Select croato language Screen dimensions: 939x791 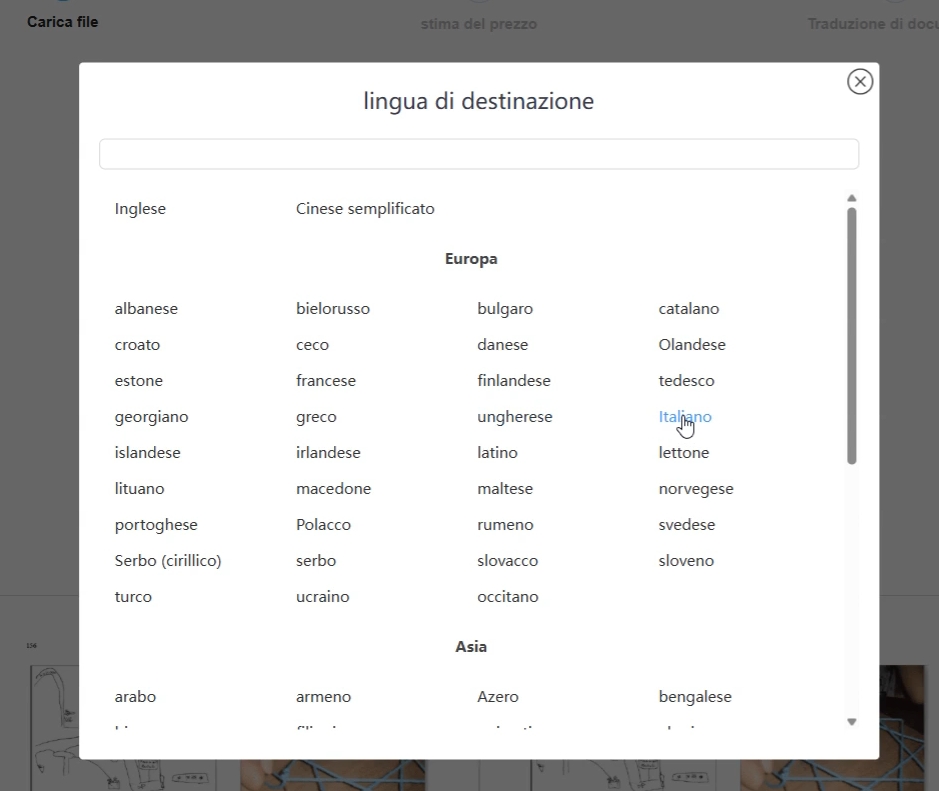click(137, 345)
